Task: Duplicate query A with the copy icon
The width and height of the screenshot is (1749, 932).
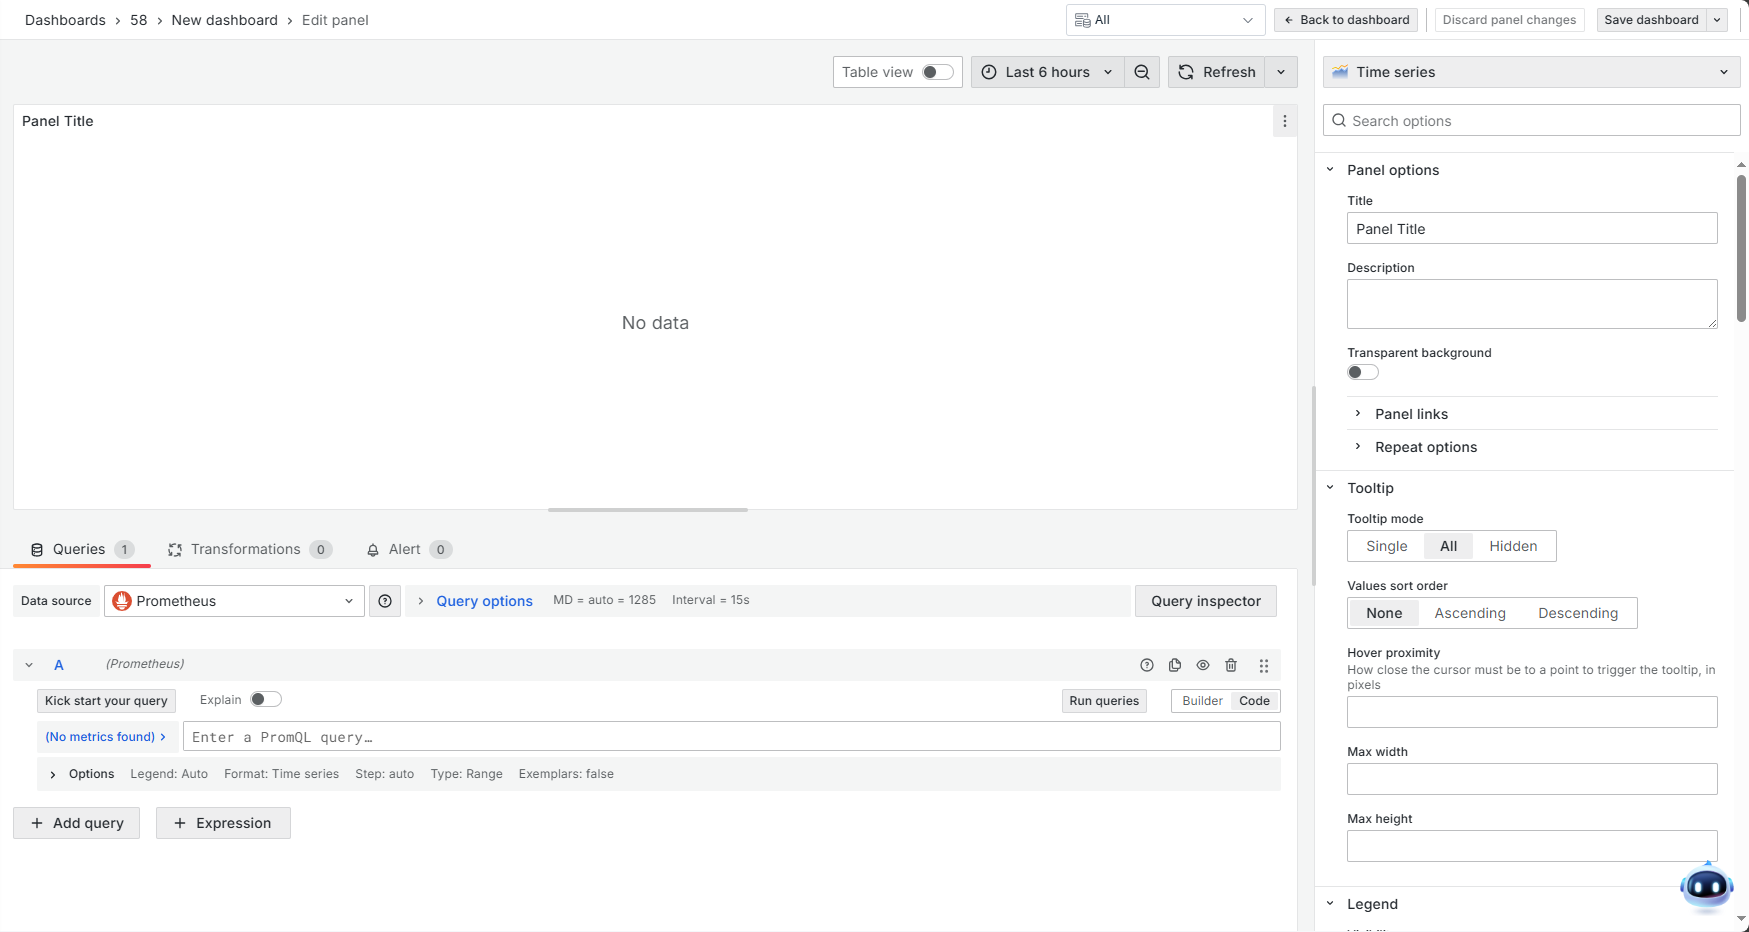Action: point(1175,665)
